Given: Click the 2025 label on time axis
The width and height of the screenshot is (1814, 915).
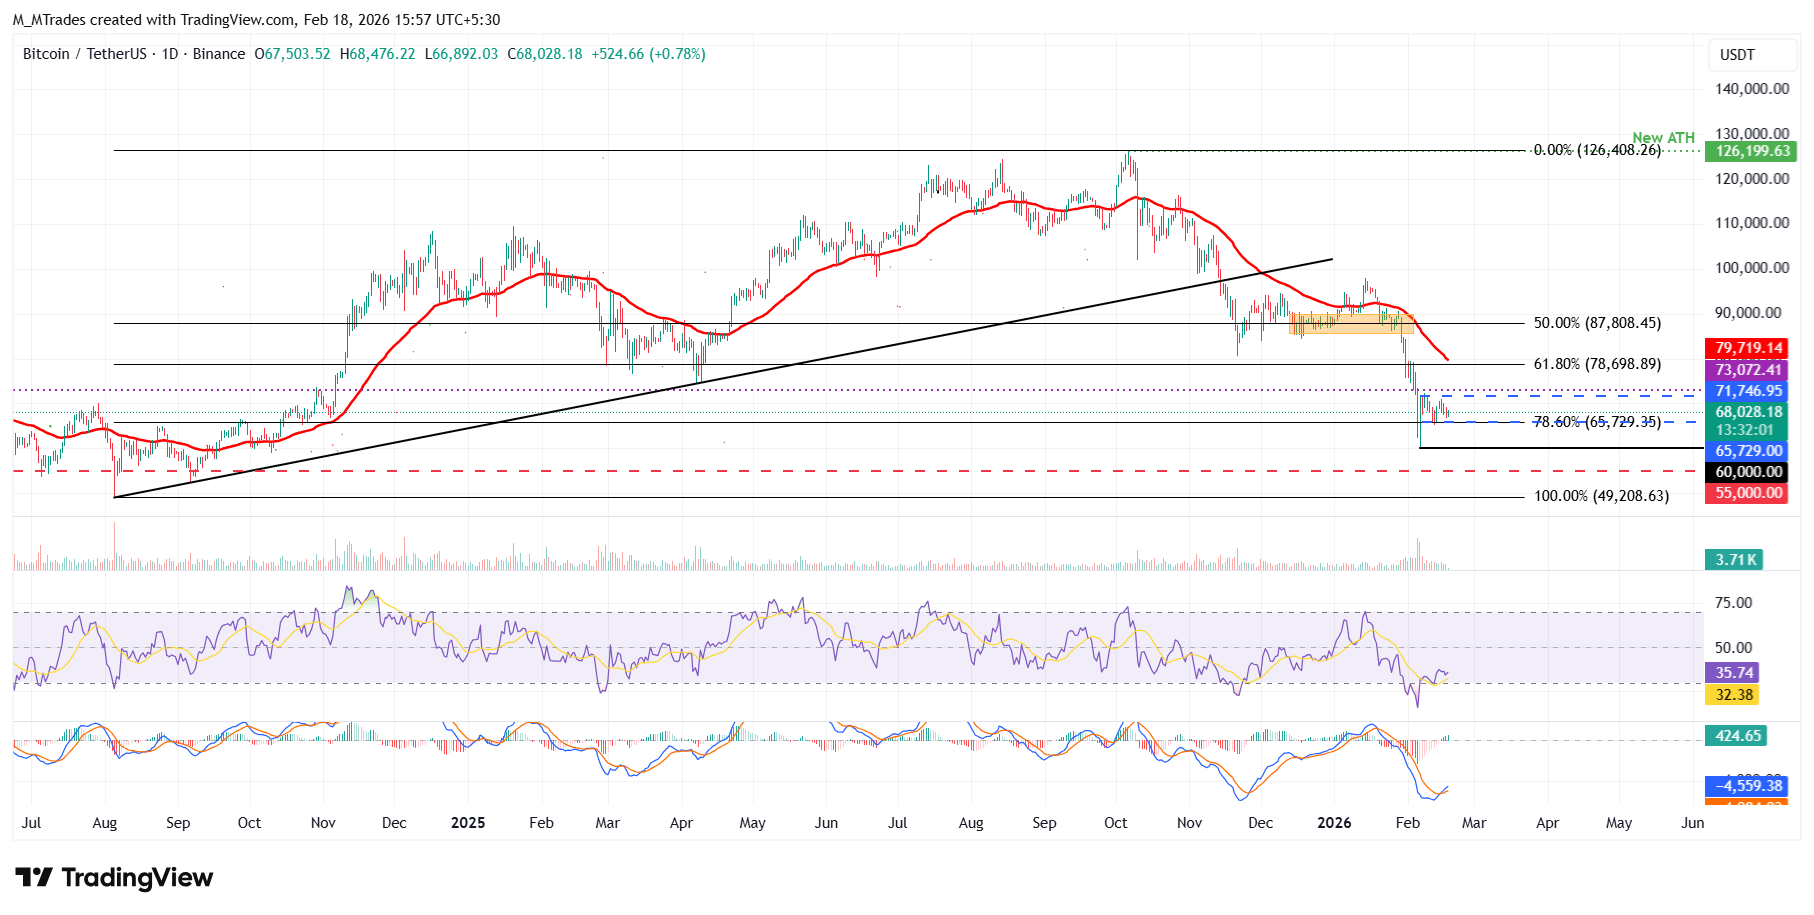Looking at the screenshot, I should pos(468,823).
